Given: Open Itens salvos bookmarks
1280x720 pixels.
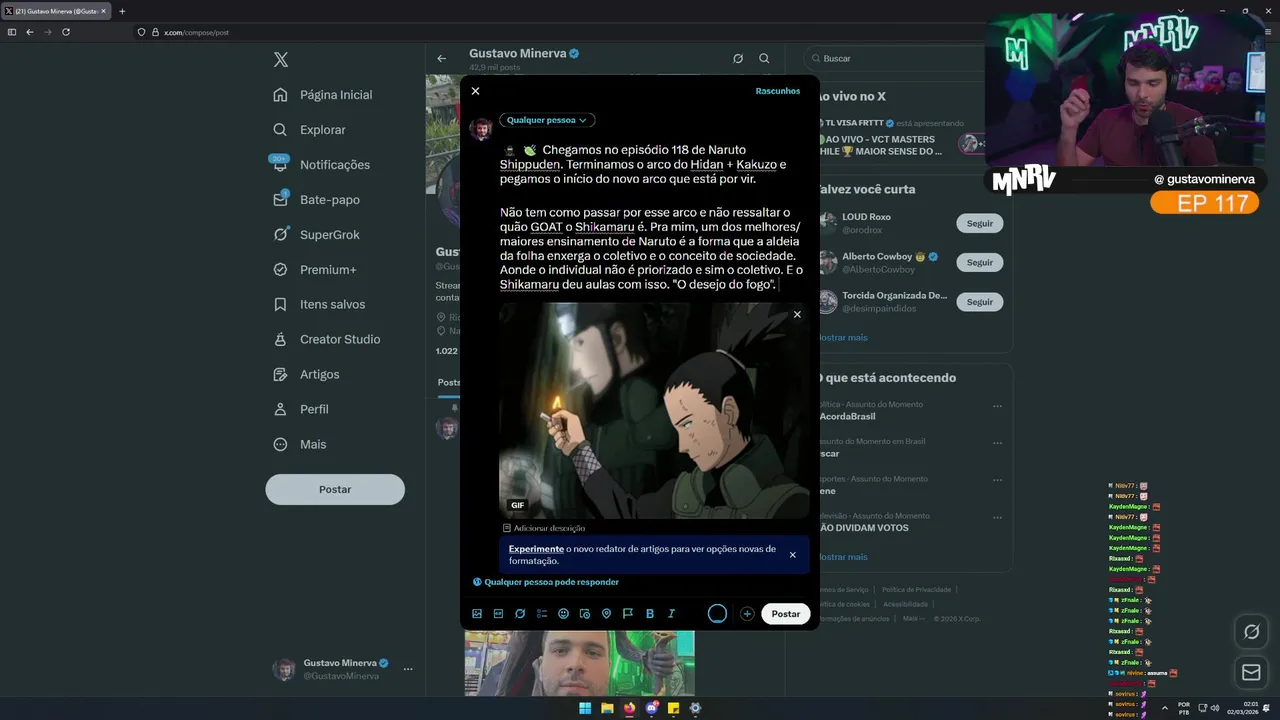Looking at the screenshot, I should [x=320, y=305].
